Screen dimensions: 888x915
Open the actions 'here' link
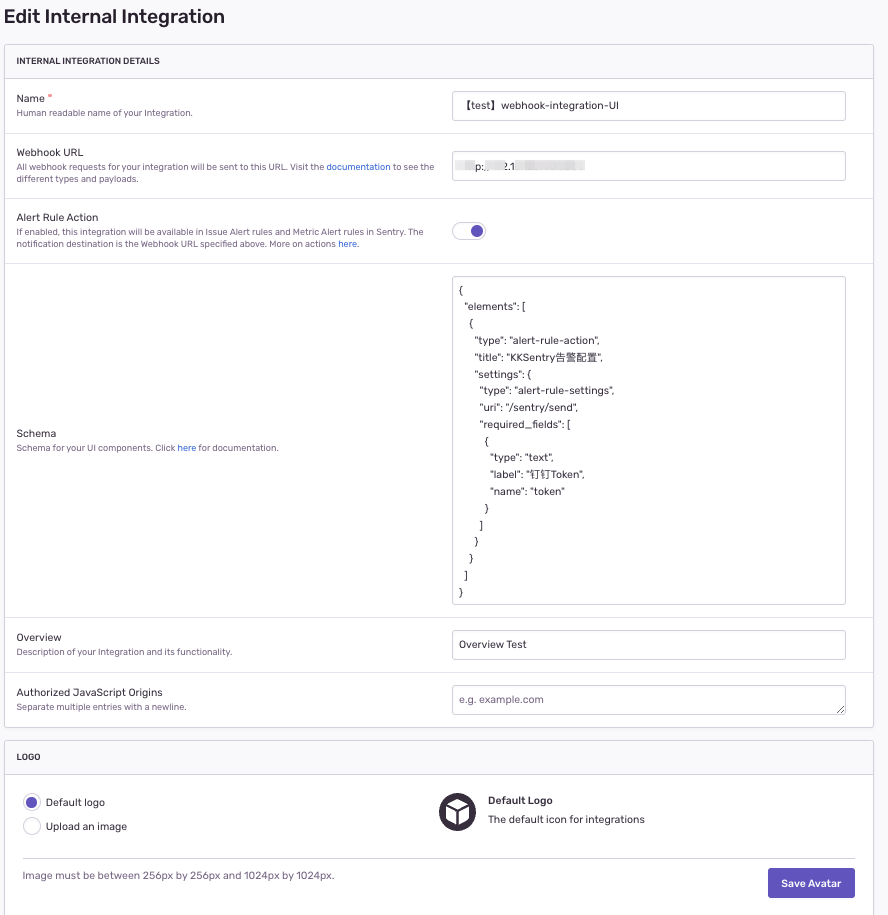coord(347,244)
